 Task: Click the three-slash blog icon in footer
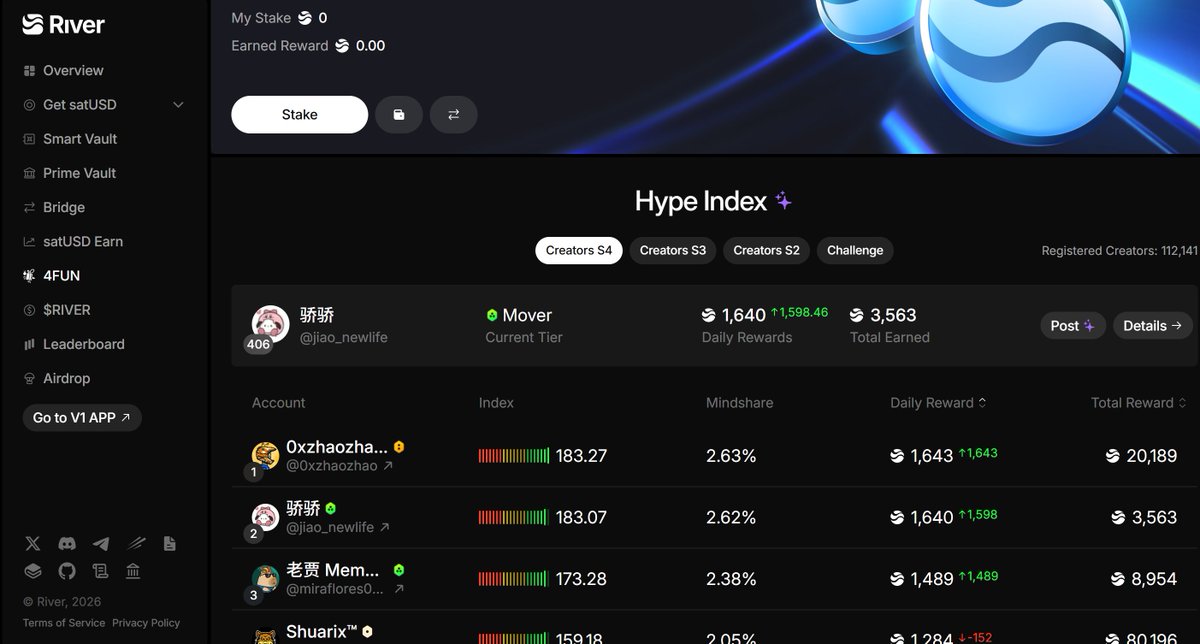[x=135, y=543]
